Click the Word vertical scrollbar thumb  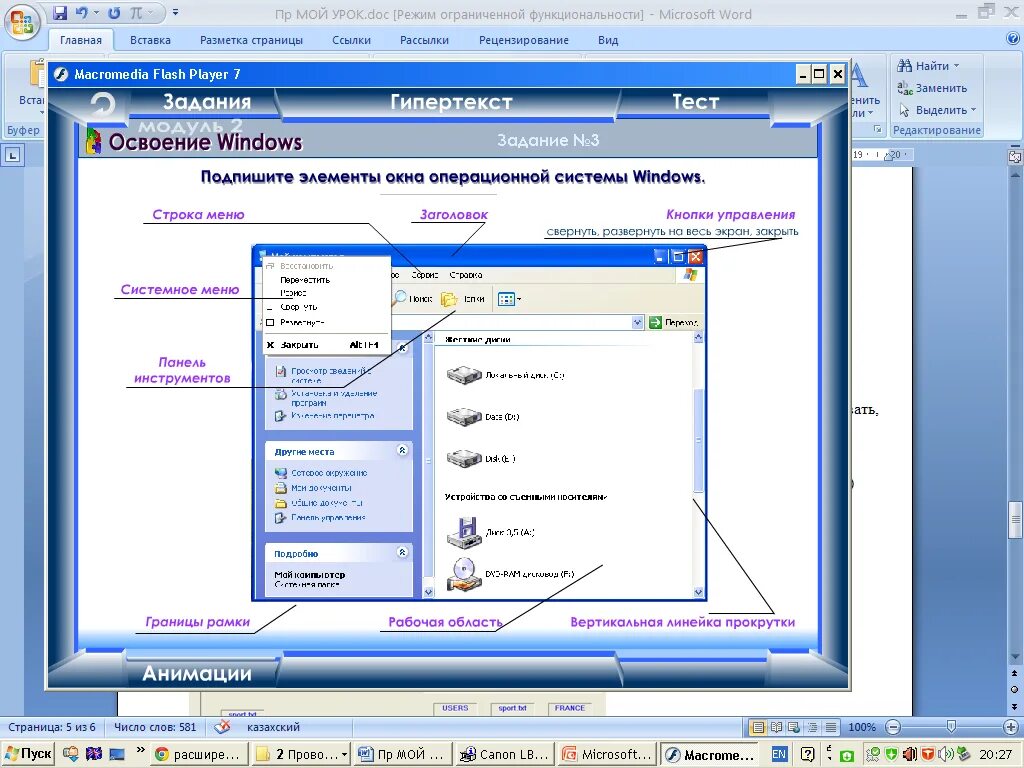pyautogui.click(x=1014, y=519)
